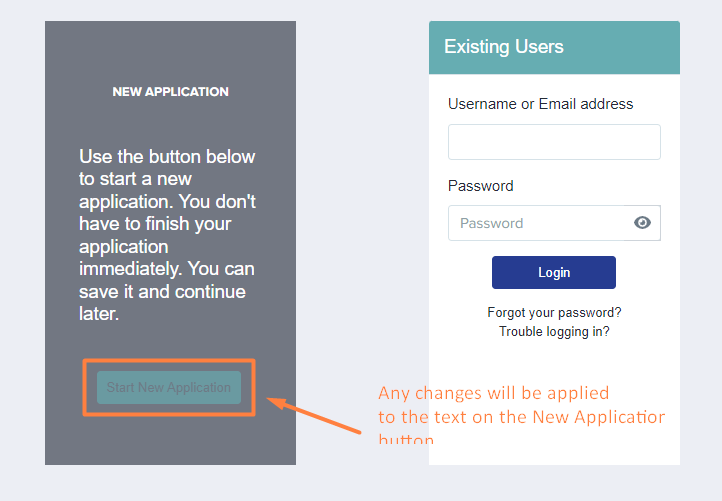Image resolution: width=722 pixels, height=501 pixels.
Task: Click the 'immediately. You can' text line
Action: 167,269
